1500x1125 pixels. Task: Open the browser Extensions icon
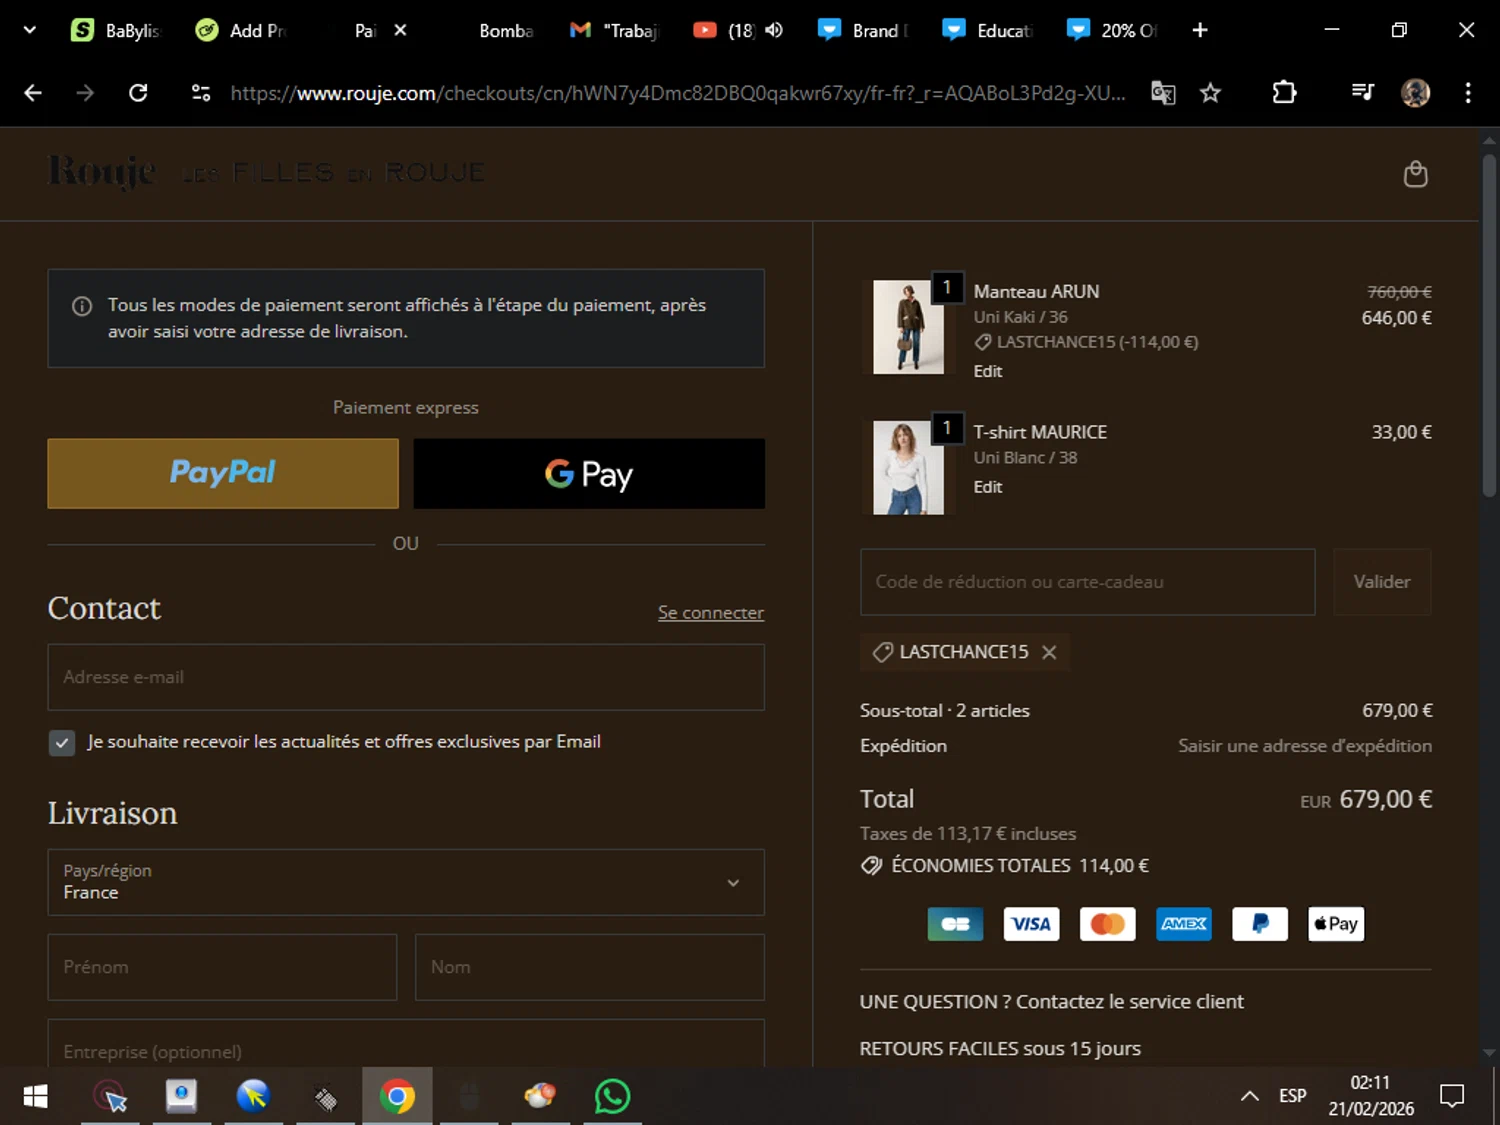pos(1284,93)
